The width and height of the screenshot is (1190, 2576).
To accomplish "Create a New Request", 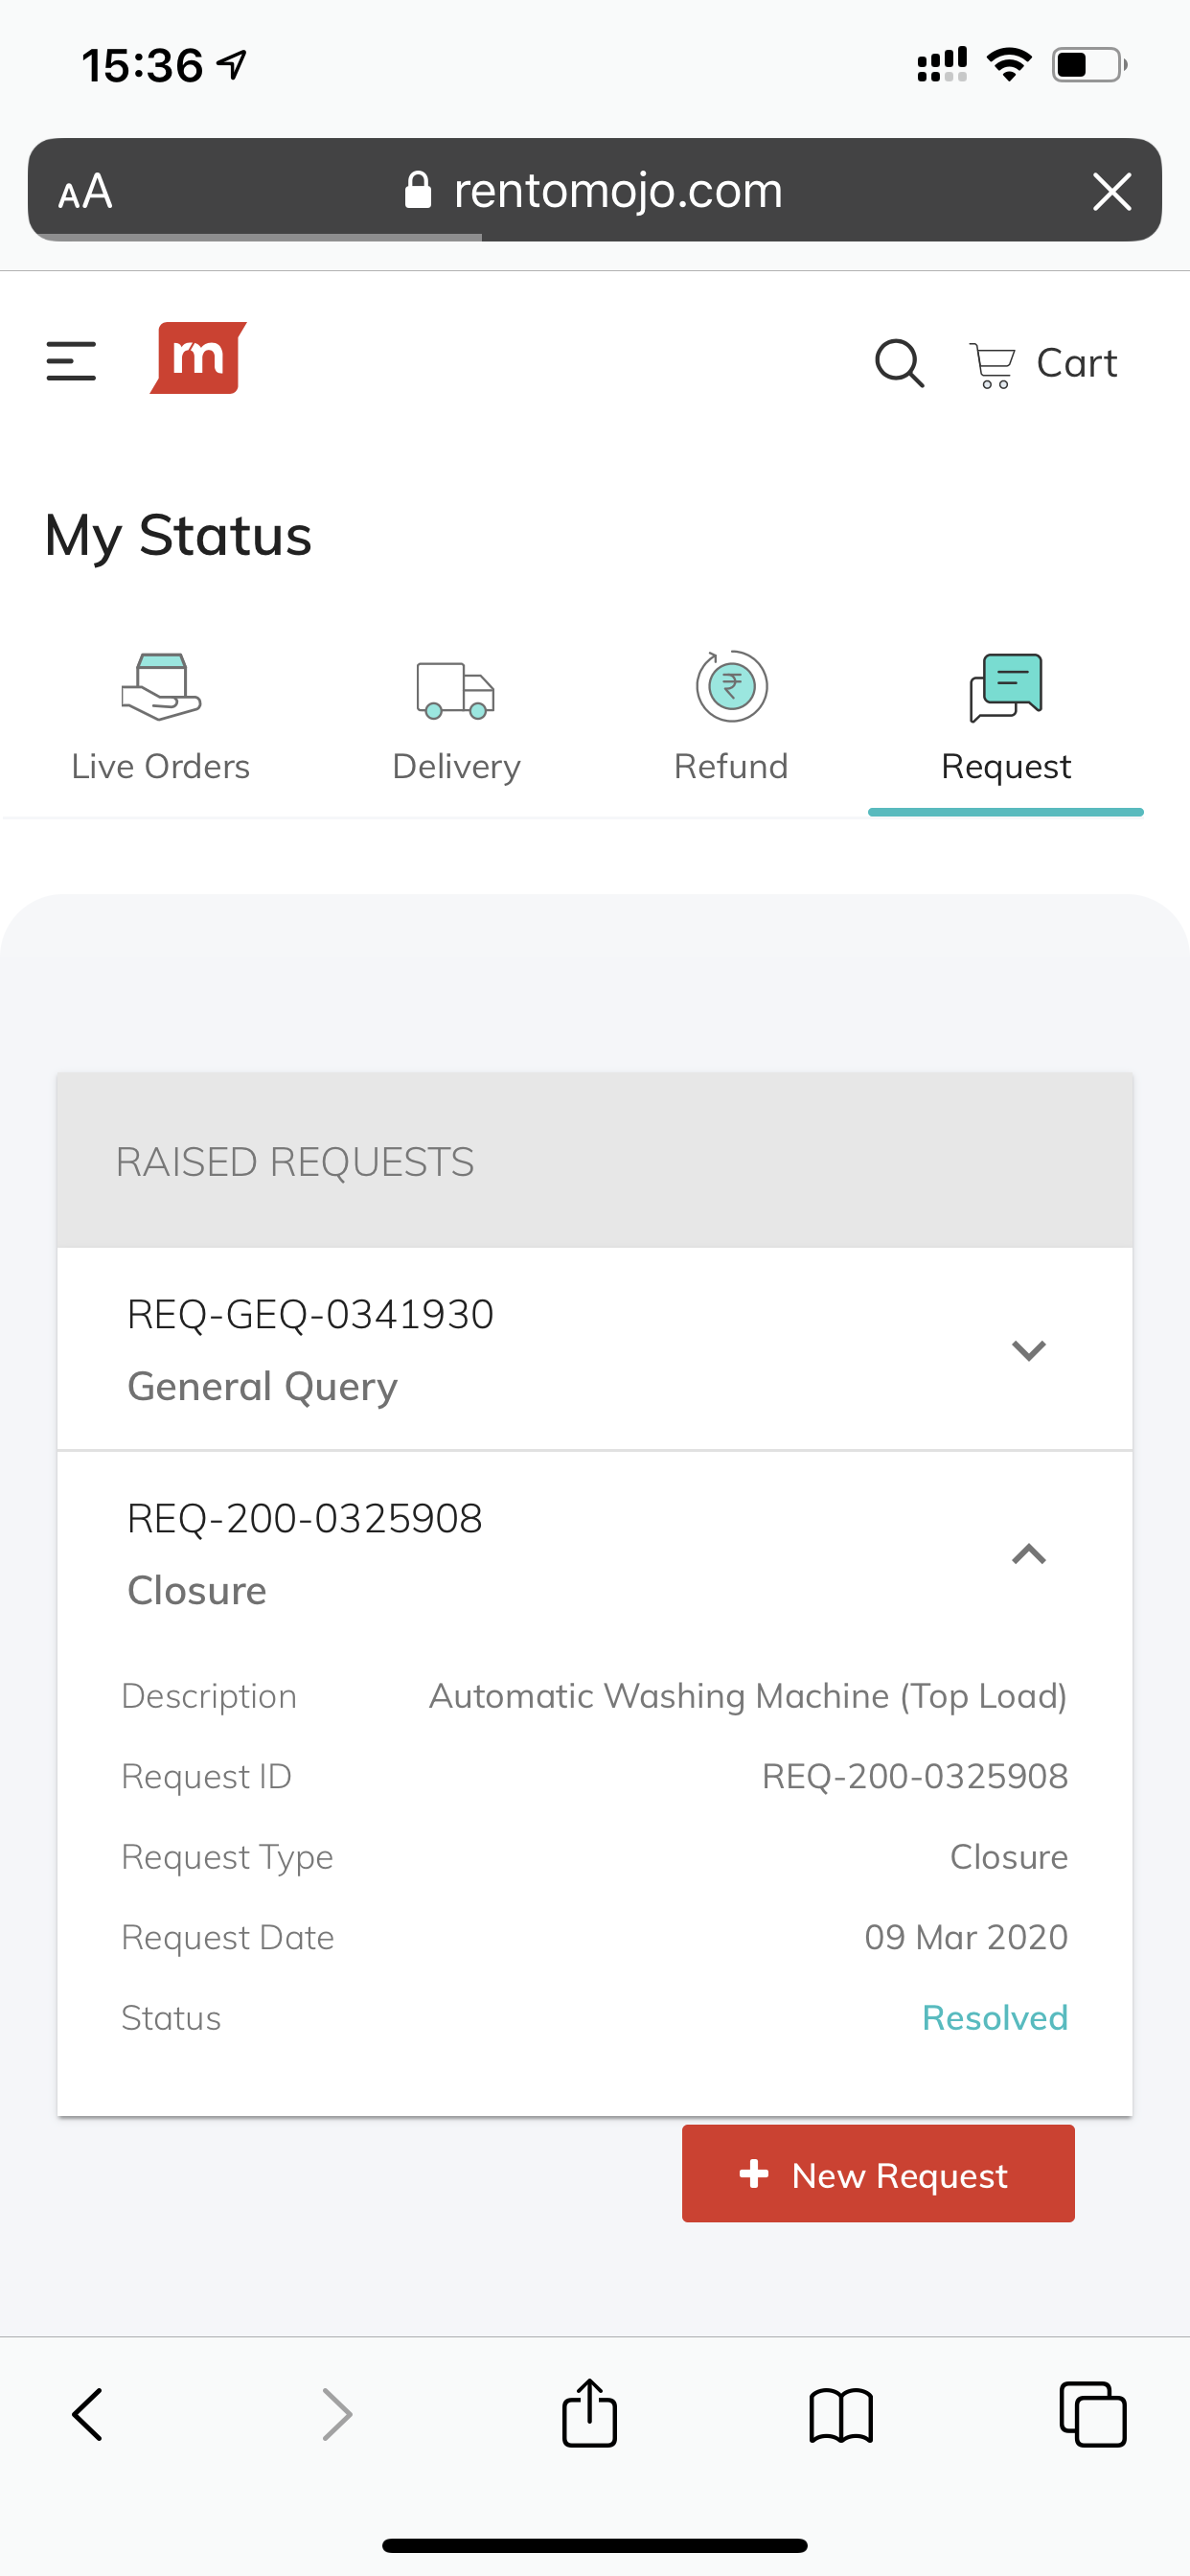I will pyautogui.click(x=877, y=2174).
